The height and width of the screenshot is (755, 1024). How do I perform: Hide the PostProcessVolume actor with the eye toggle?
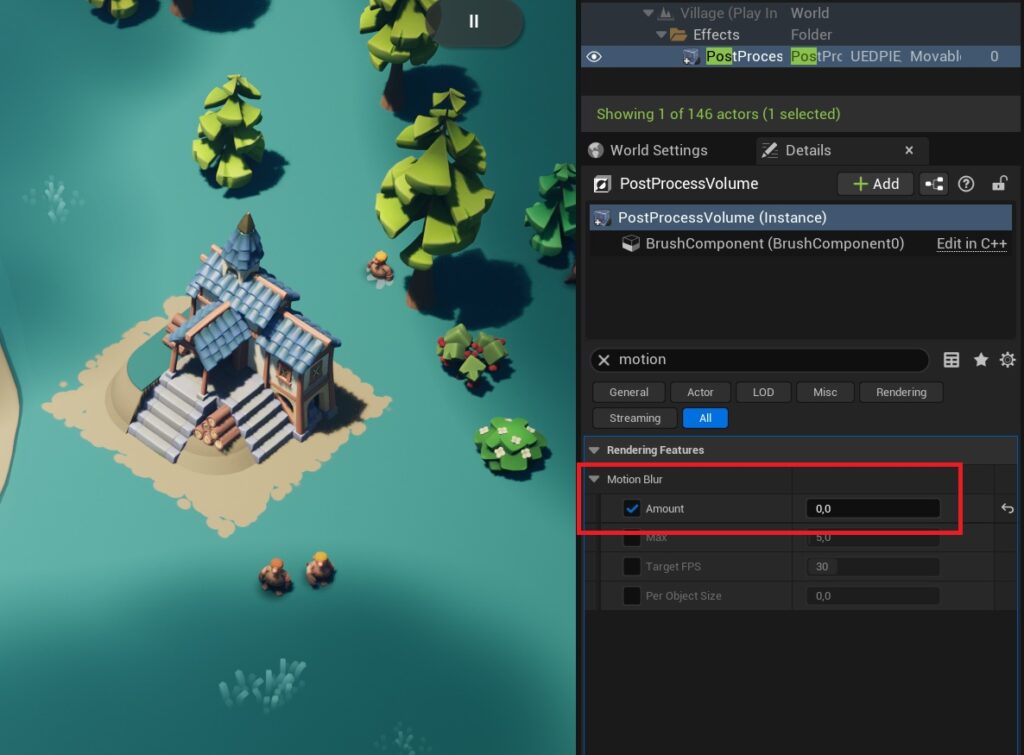pyautogui.click(x=594, y=57)
